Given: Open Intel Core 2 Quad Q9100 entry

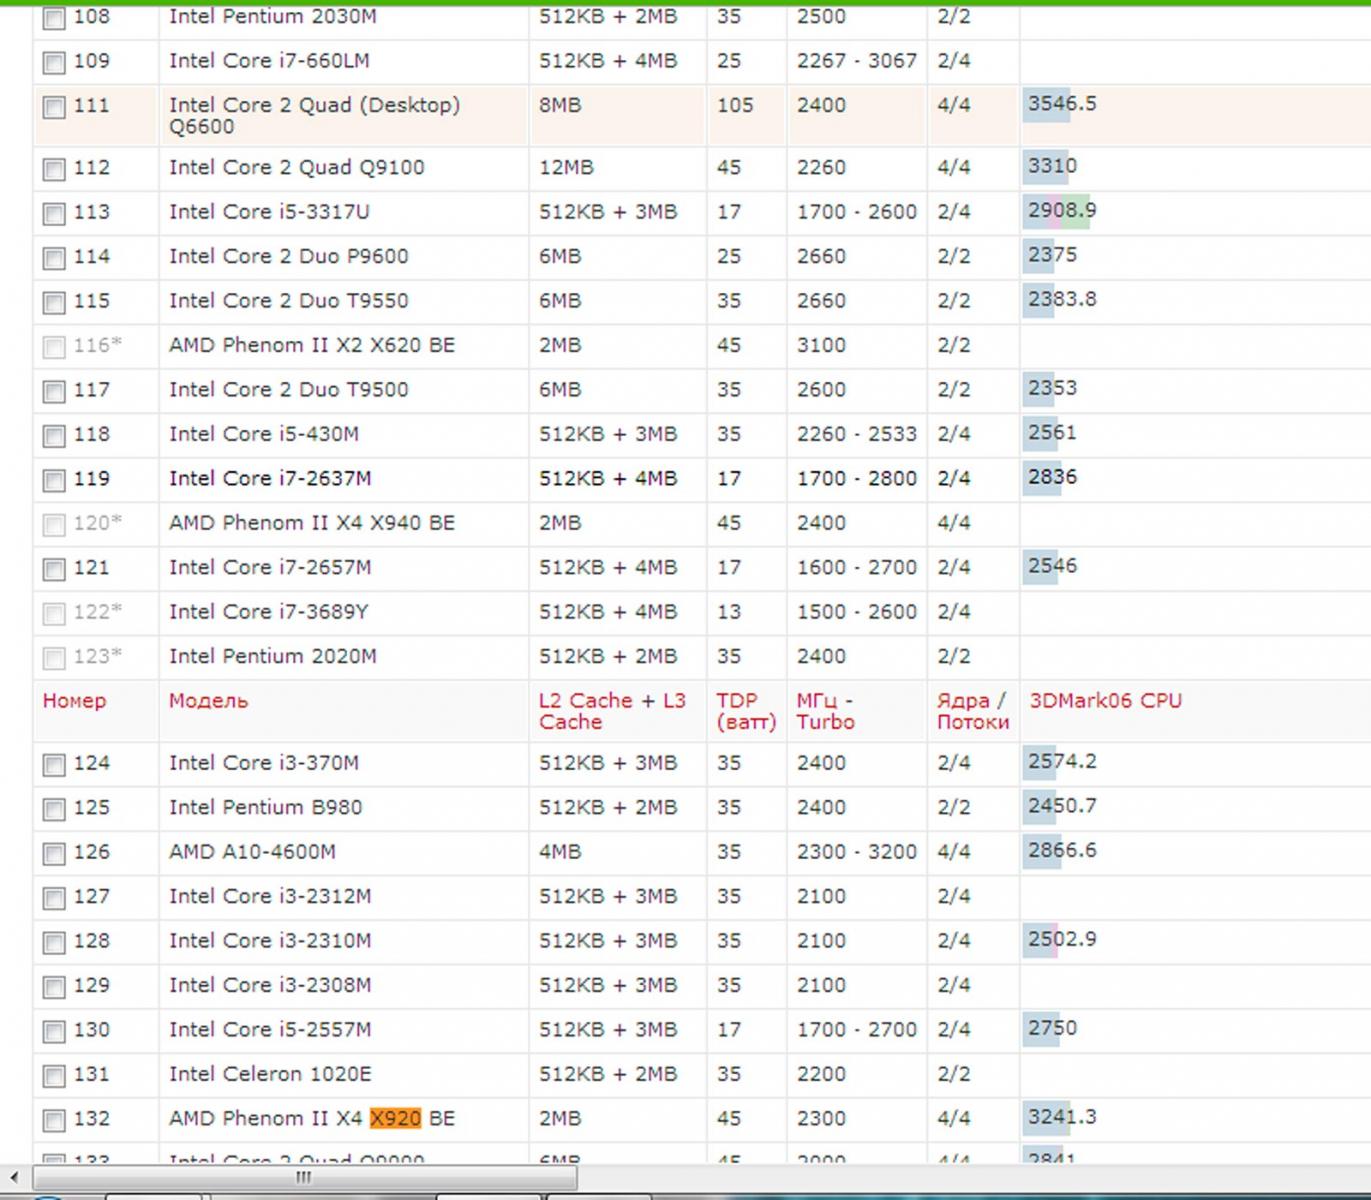Looking at the screenshot, I should (x=296, y=168).
